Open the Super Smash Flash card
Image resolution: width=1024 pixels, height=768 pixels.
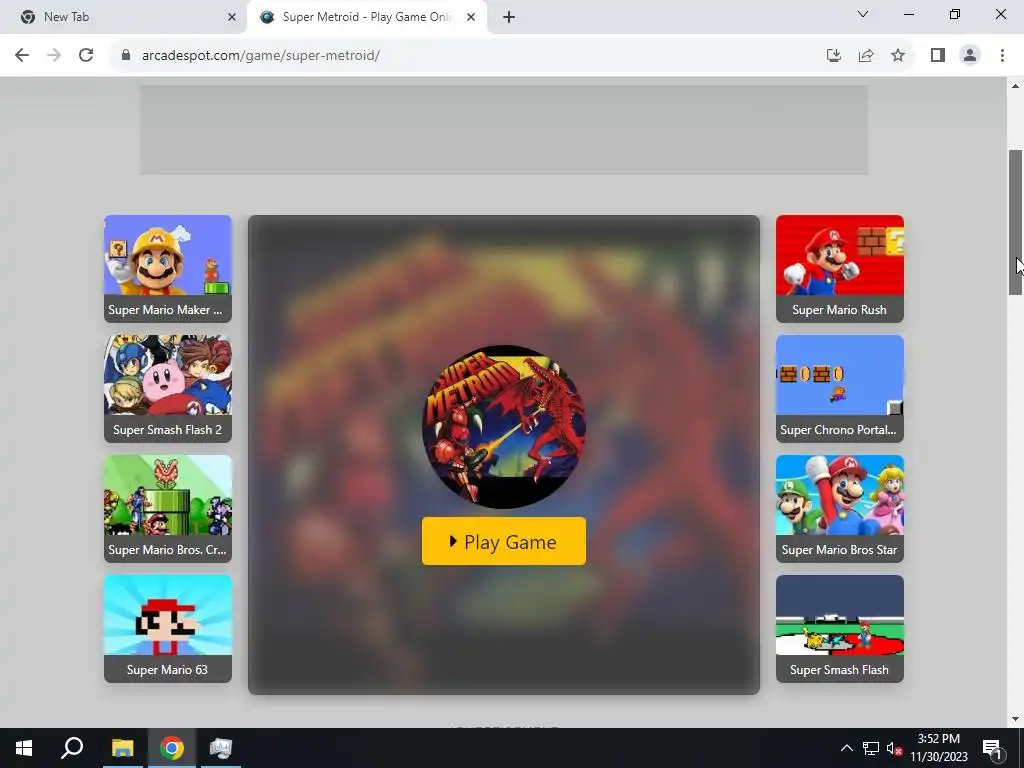840,629
